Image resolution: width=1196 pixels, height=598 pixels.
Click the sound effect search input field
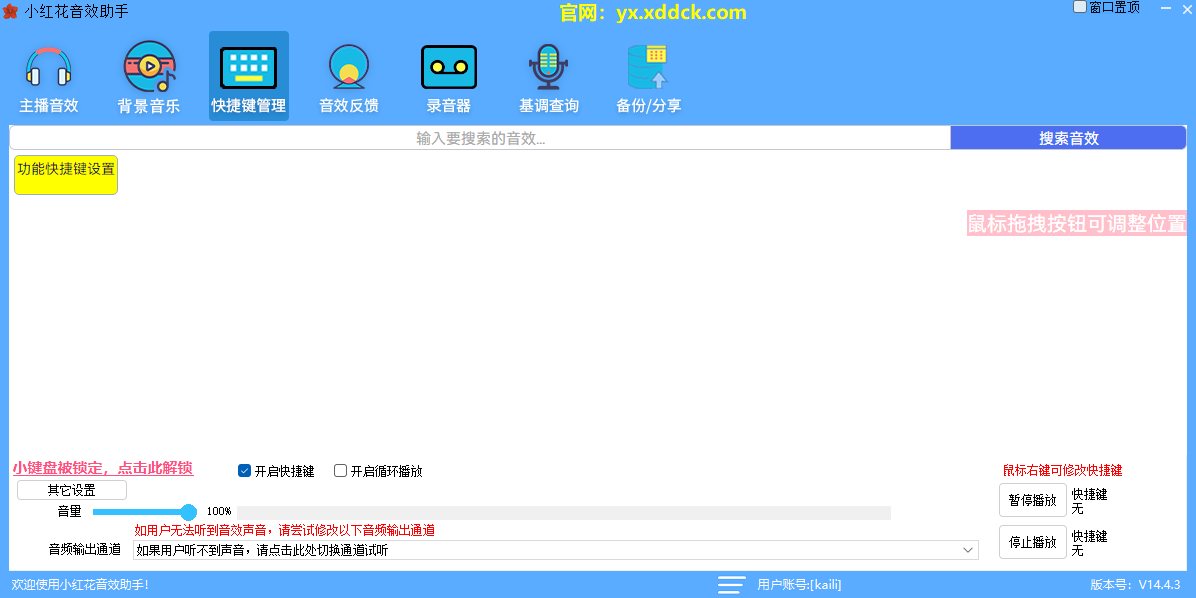click(480, 138)
